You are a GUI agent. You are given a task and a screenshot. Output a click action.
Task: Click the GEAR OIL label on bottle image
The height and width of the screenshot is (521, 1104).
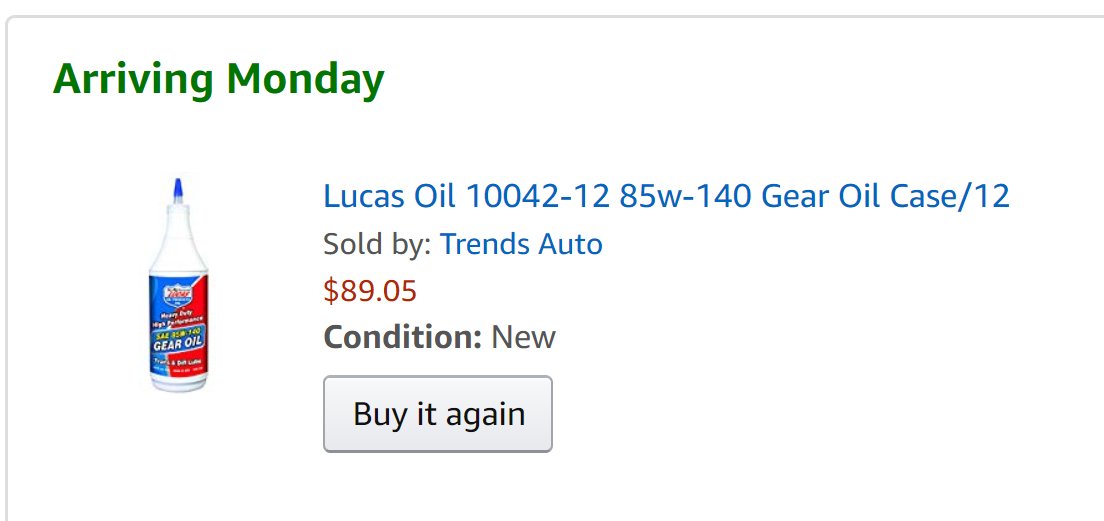coord(179,344)
